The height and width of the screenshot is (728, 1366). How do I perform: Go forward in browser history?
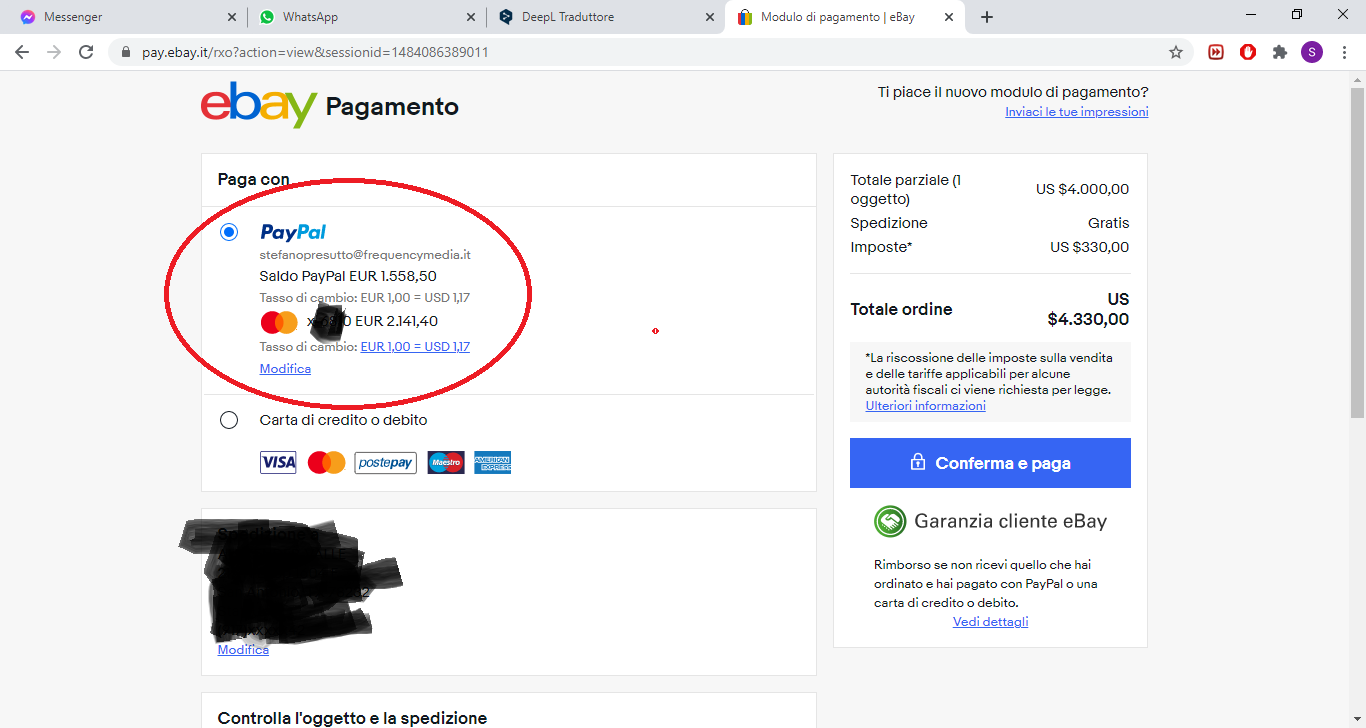click(54, 52)
